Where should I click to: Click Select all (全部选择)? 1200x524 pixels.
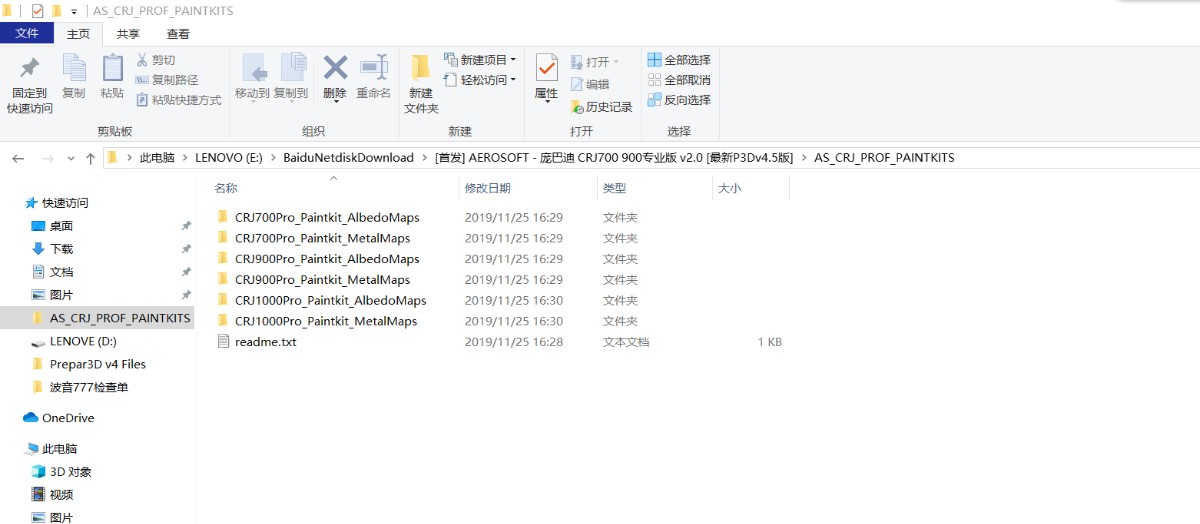click(x=679, y=60)
